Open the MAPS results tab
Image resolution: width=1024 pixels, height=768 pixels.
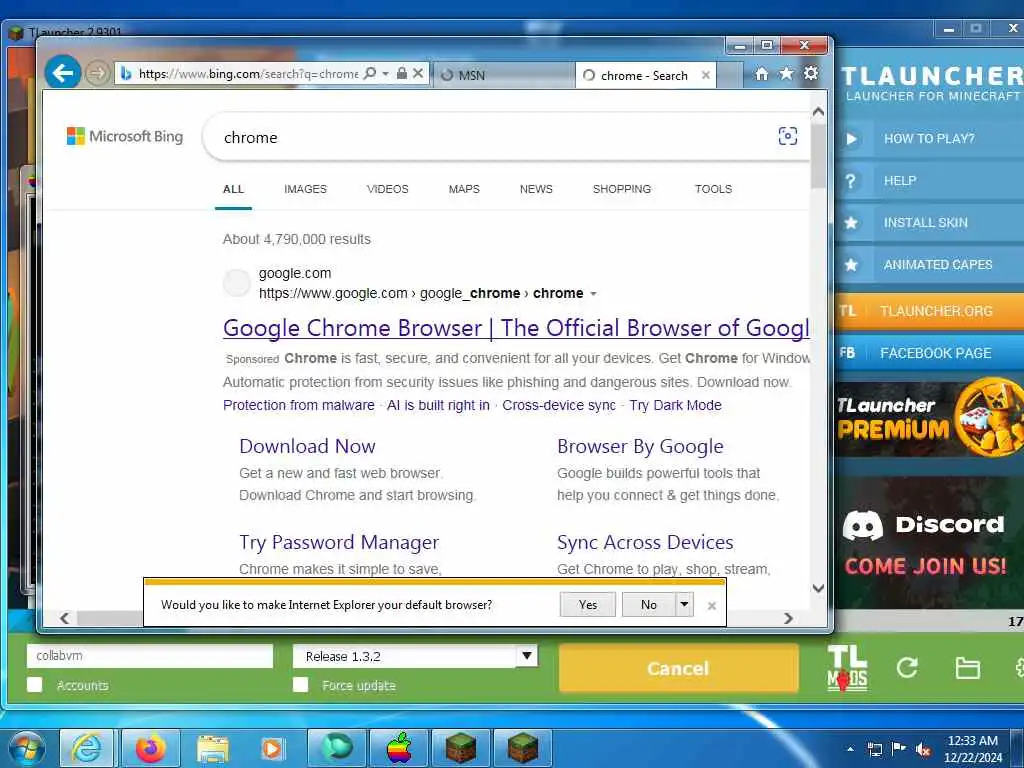pyautogui.click(x=464, y=189)
